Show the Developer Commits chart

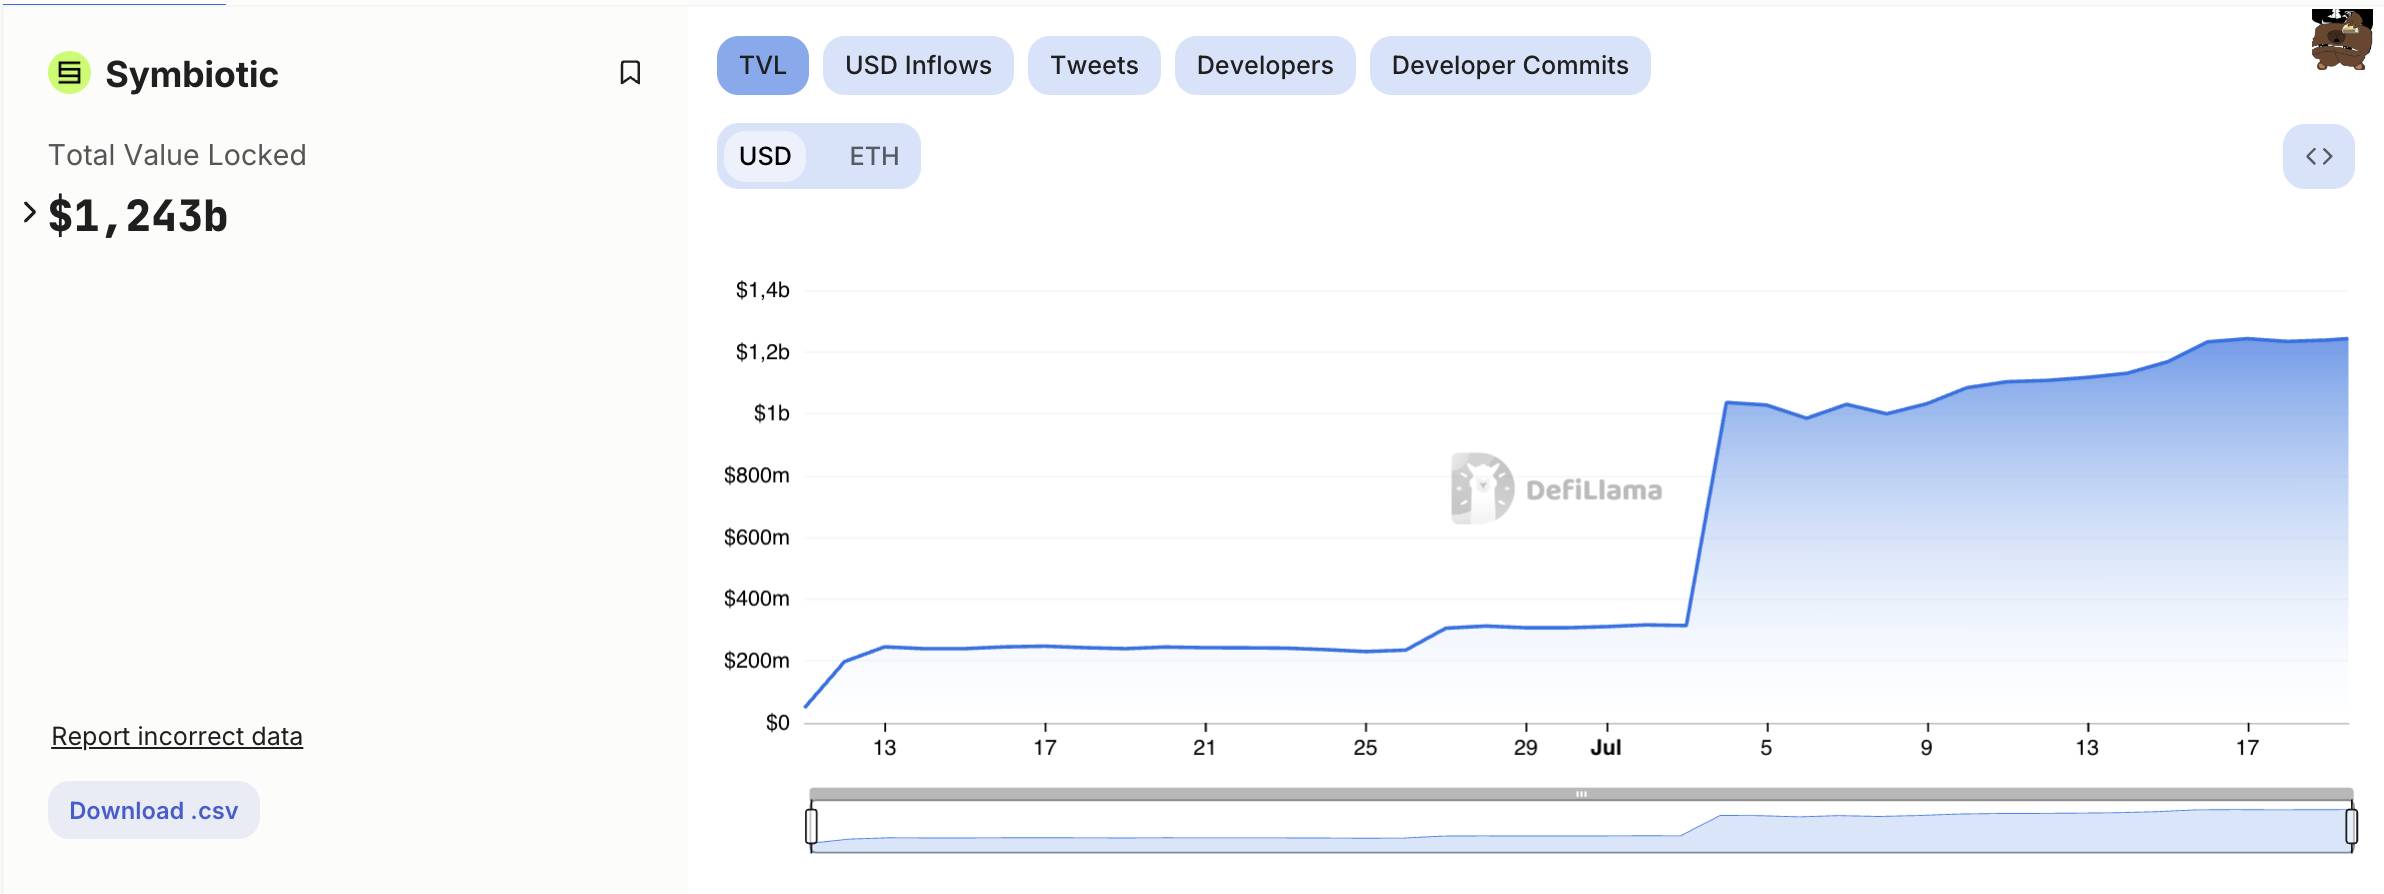click(1510, 65)
